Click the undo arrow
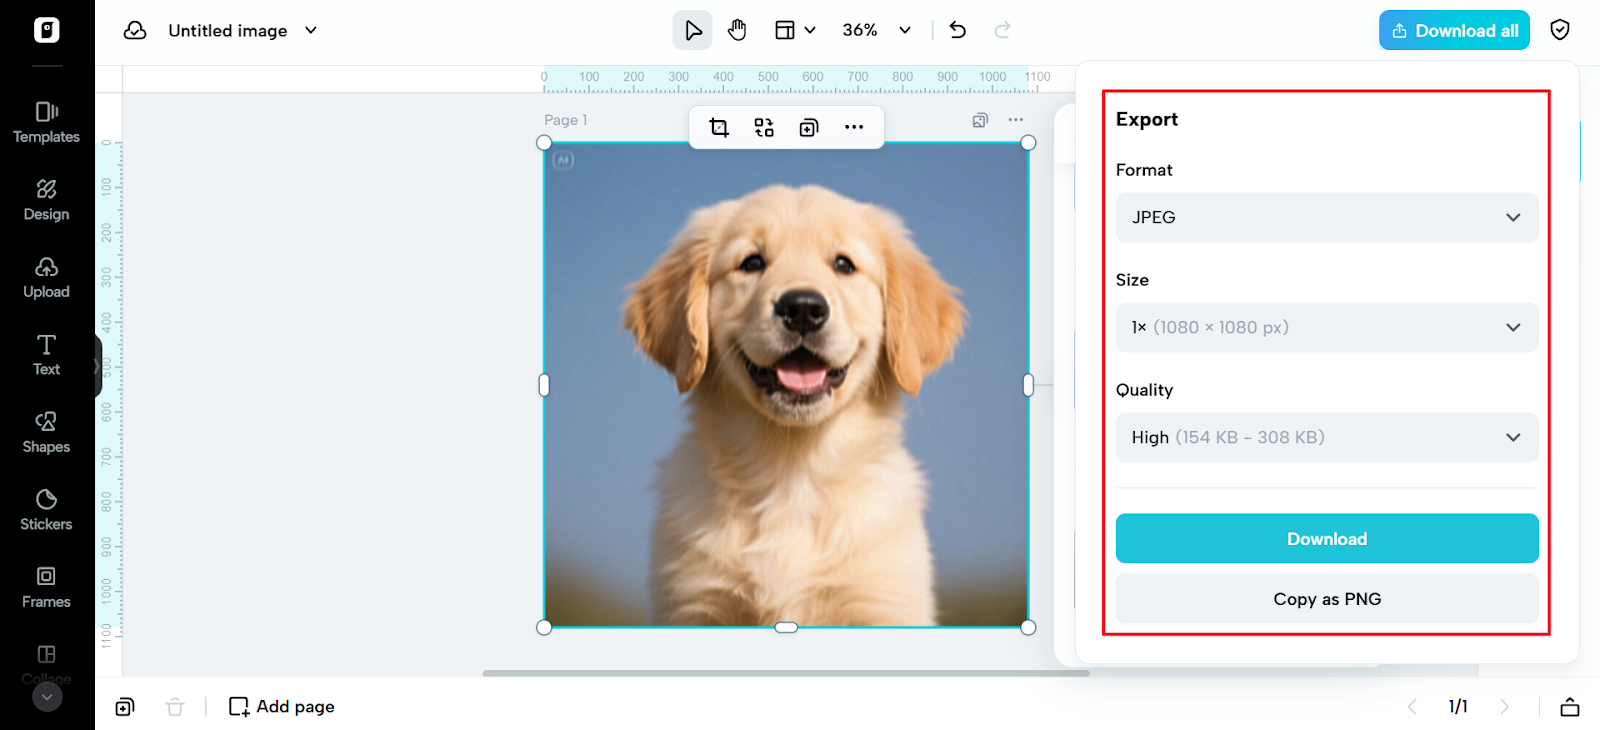Viewport: 1600px width, 730px height. (957, 30)
